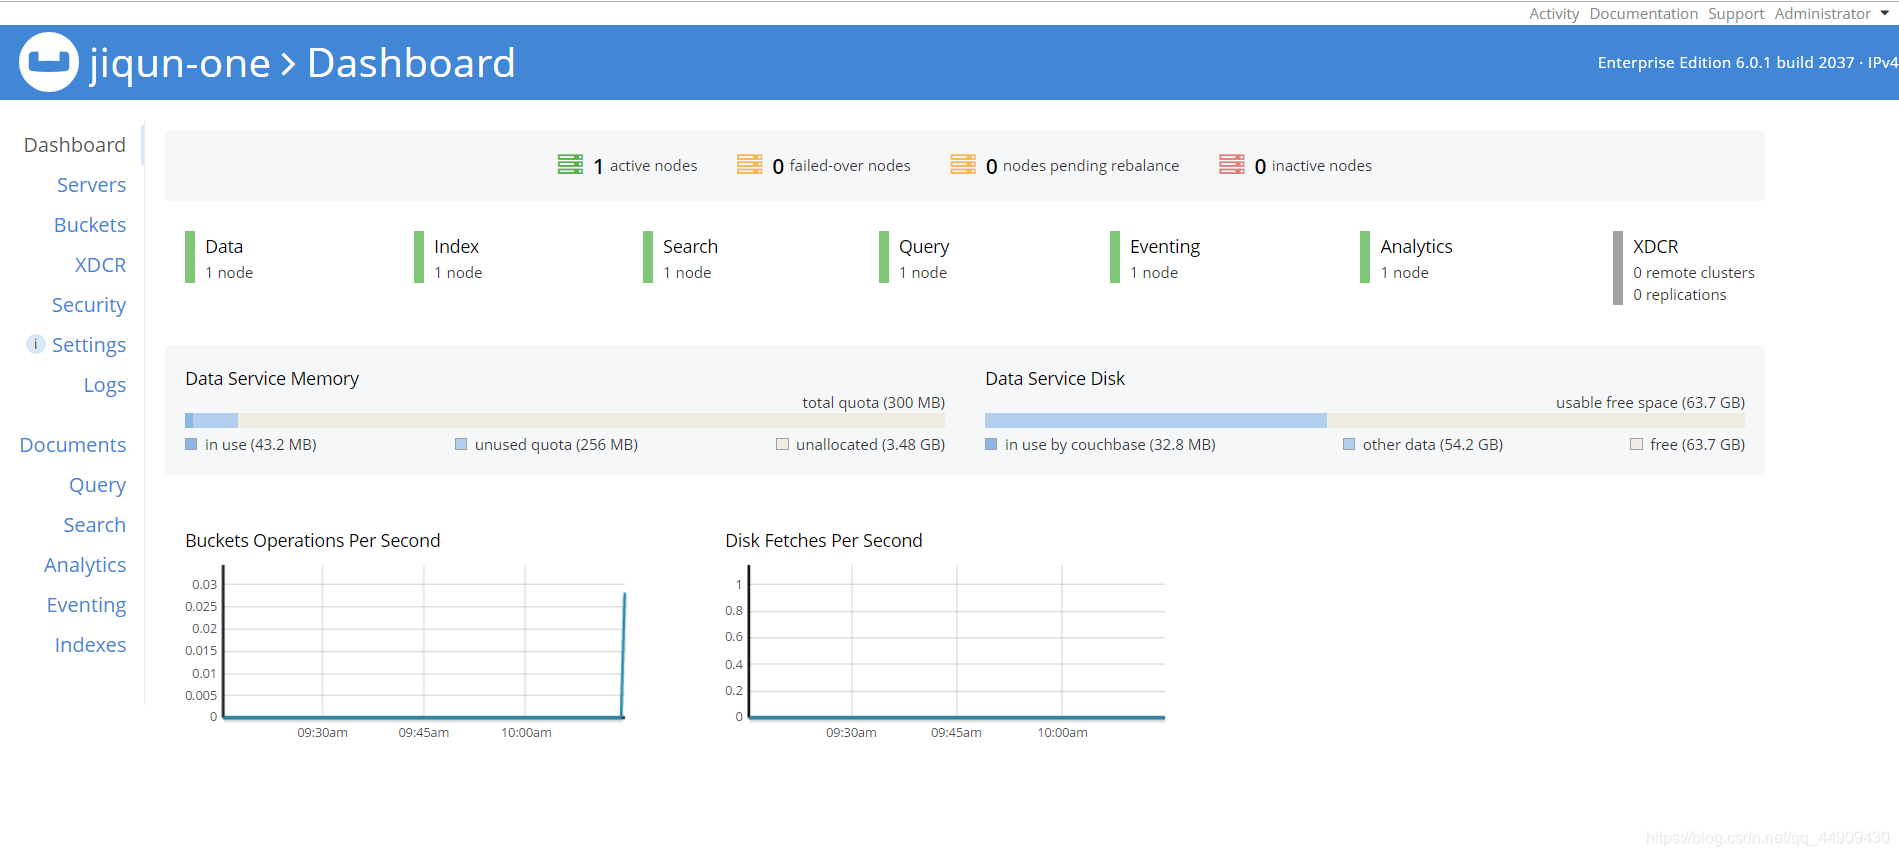1899x856 pixels.
Task: Click the Eventing service tile label
Action: [x=1165, y=247]
